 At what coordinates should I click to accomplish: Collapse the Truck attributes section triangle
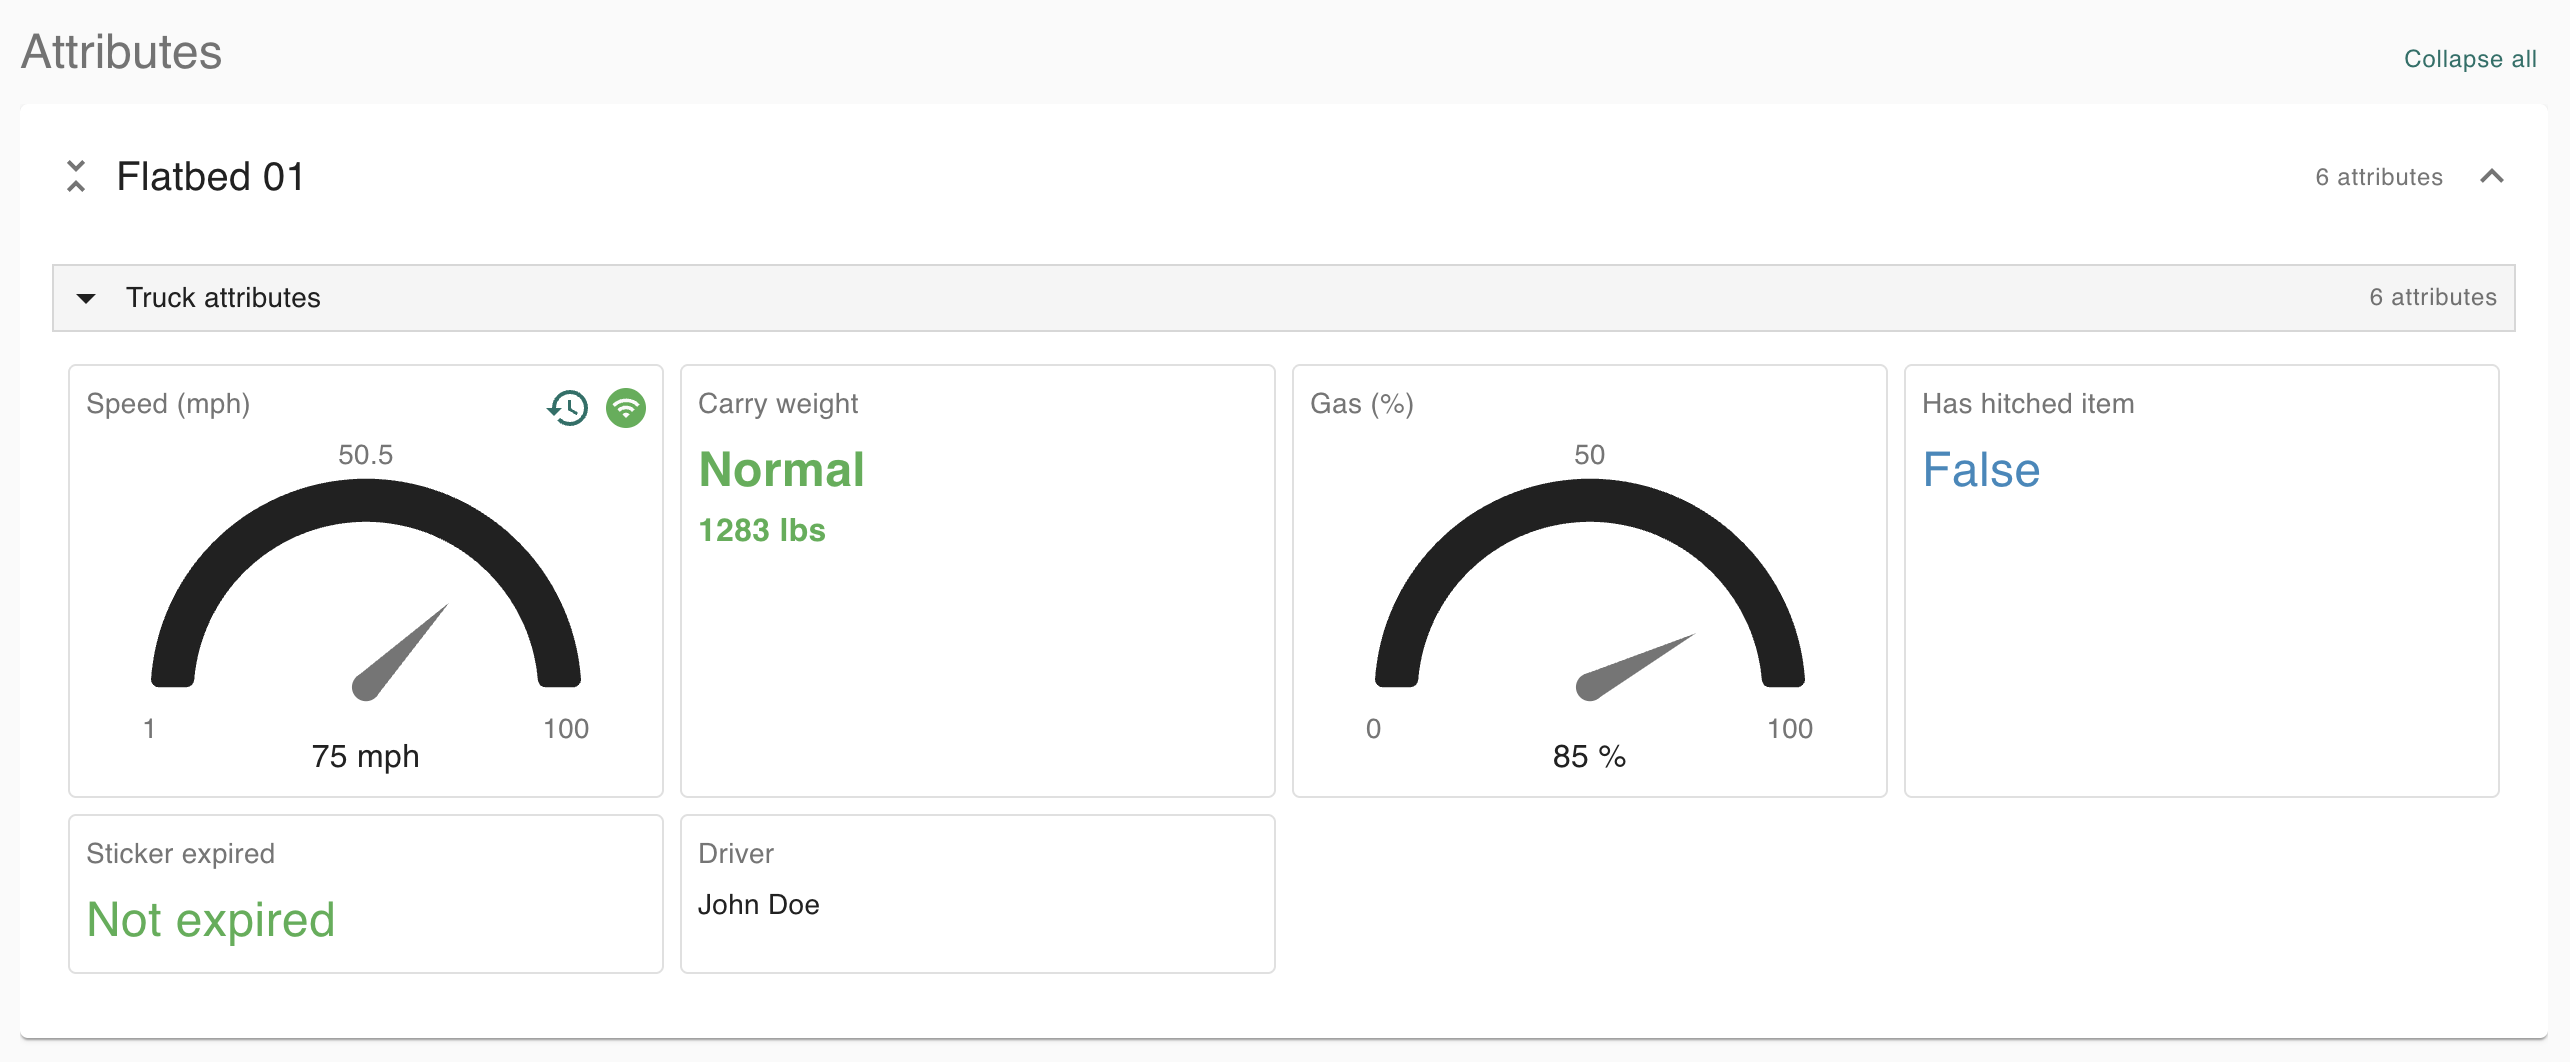[x=87, y=298]
